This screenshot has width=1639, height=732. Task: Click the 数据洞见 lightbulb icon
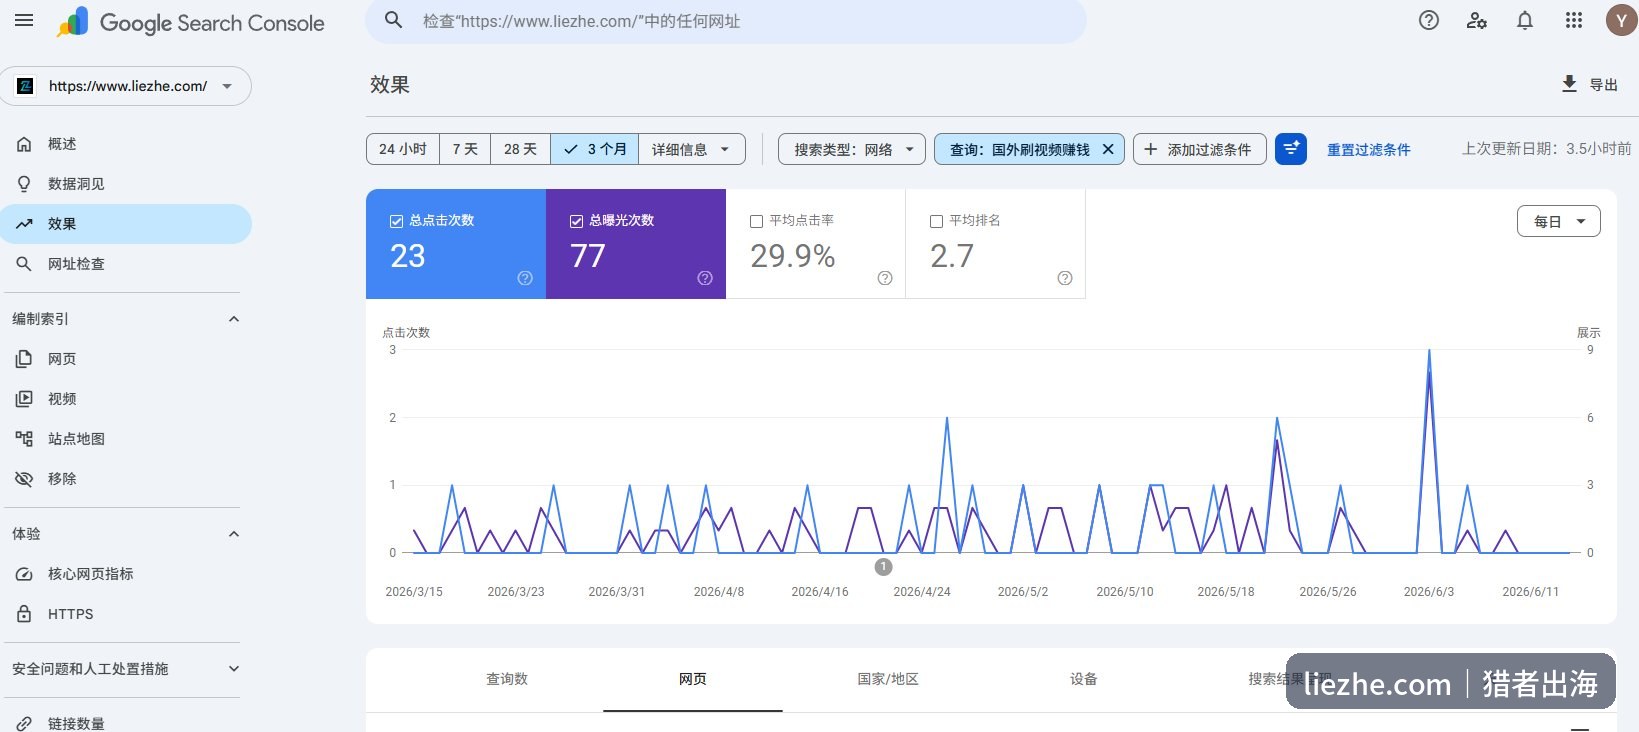click(x=24, y=184)
